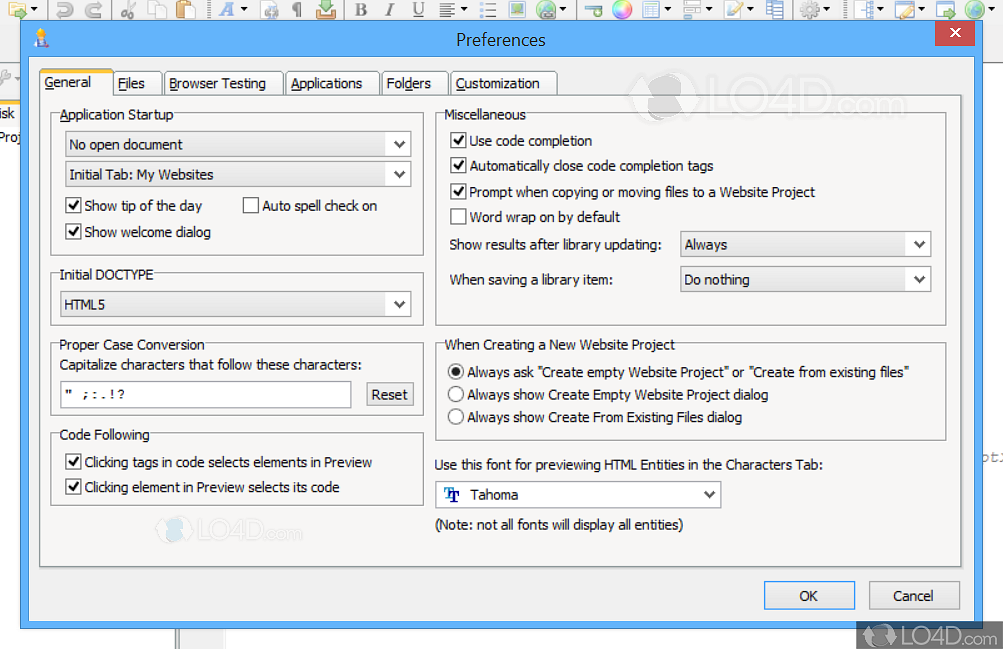Screen dimensions: 1003x649
Task: Click the capitalize characters input field
Action: [205, 395]
